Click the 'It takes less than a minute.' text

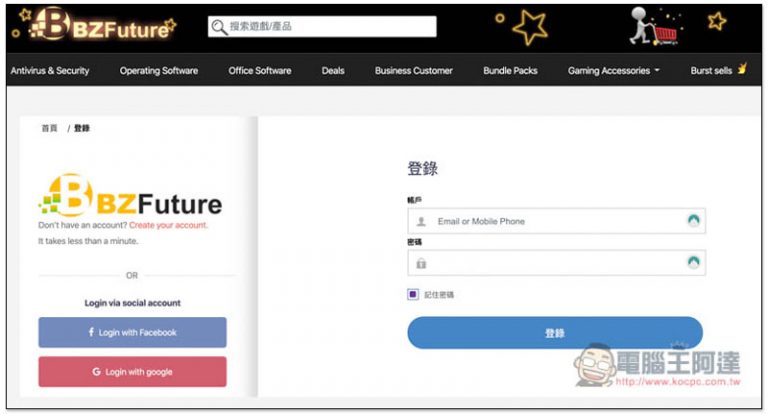(88, 241)
